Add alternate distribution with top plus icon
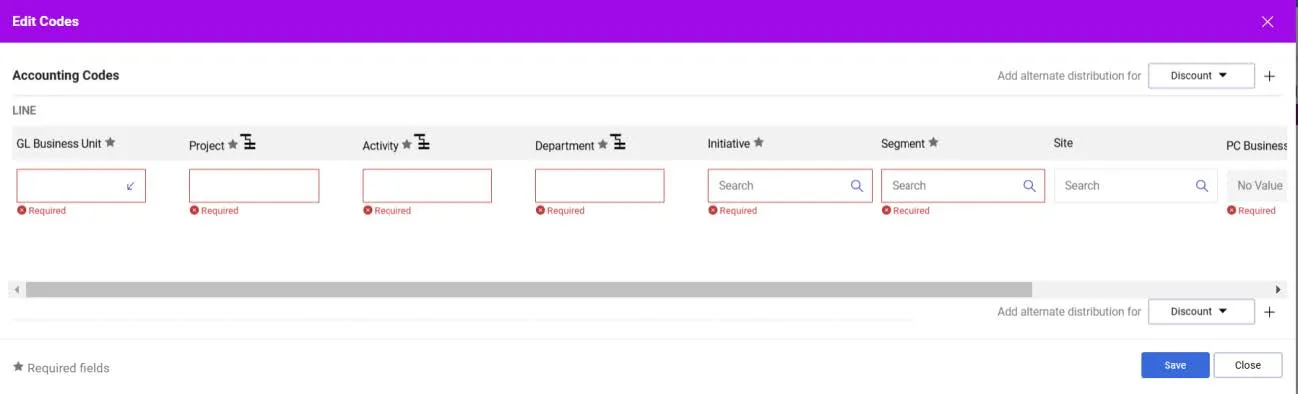 [1270, 76]
